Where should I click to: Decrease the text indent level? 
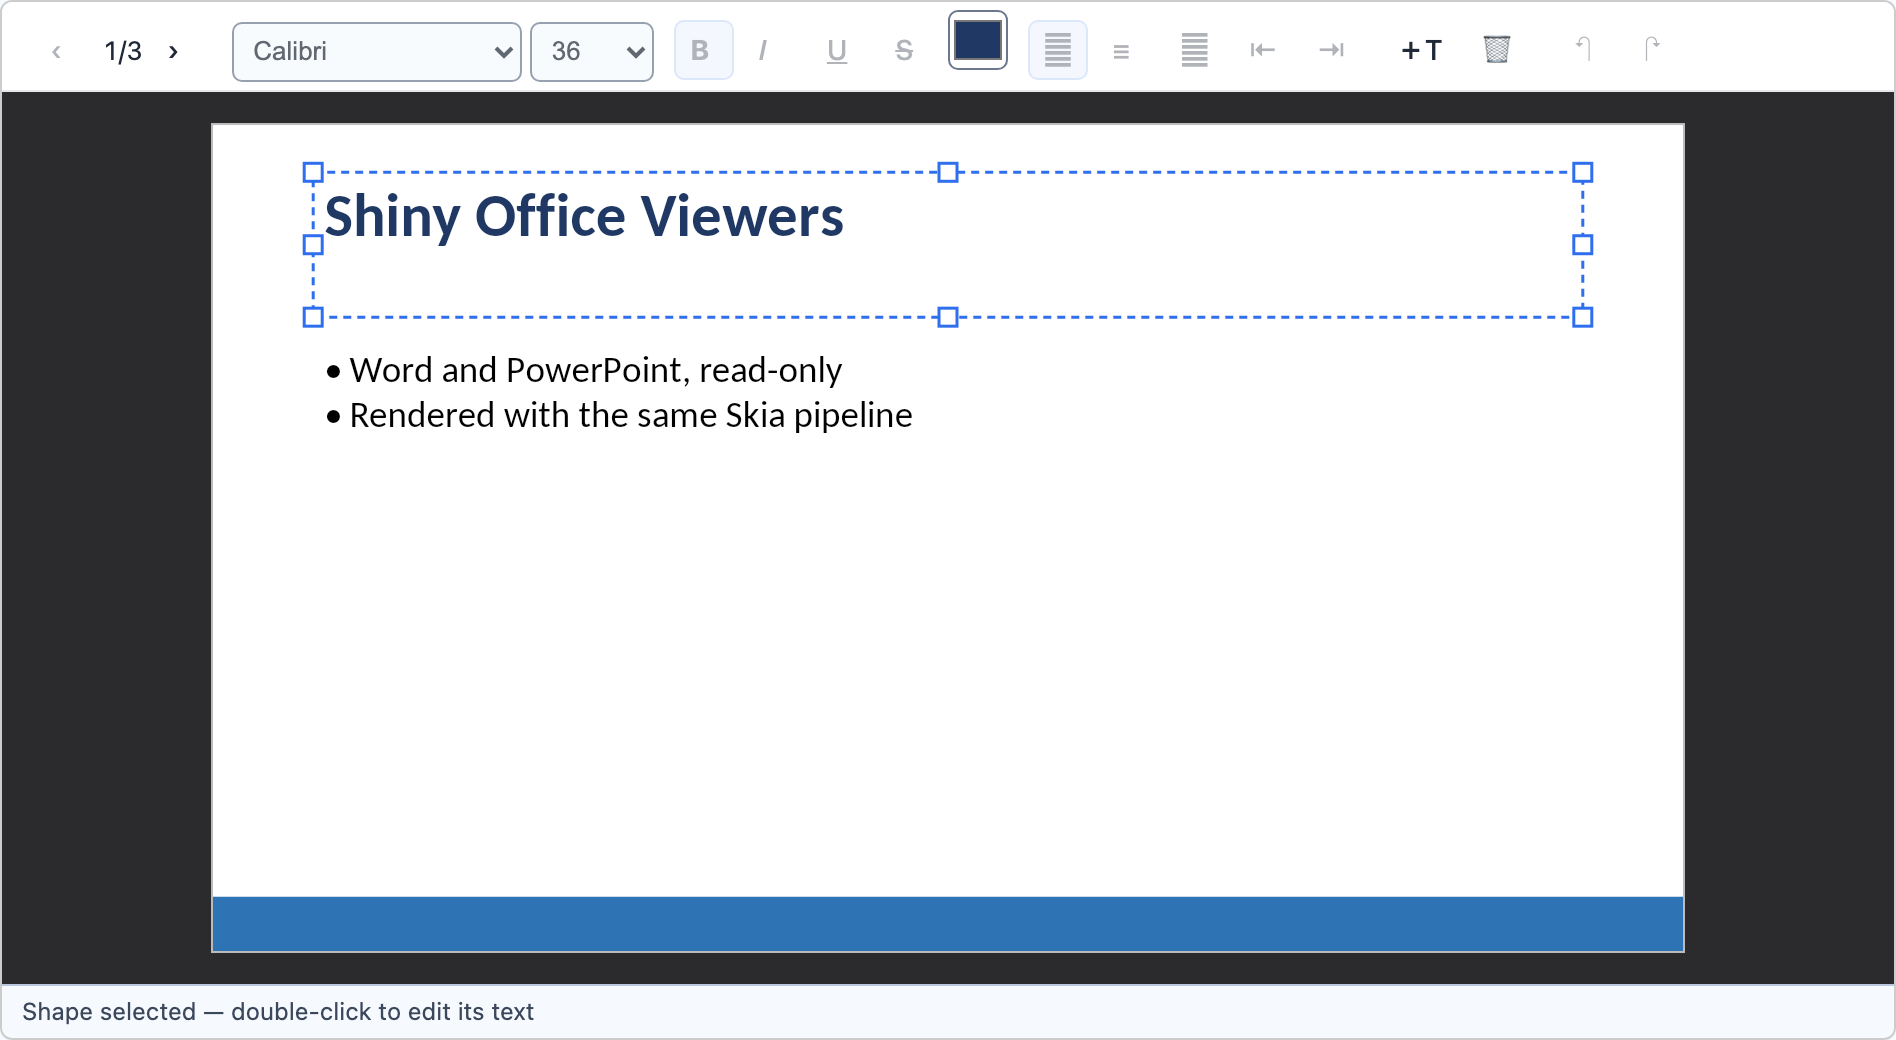1263,50
